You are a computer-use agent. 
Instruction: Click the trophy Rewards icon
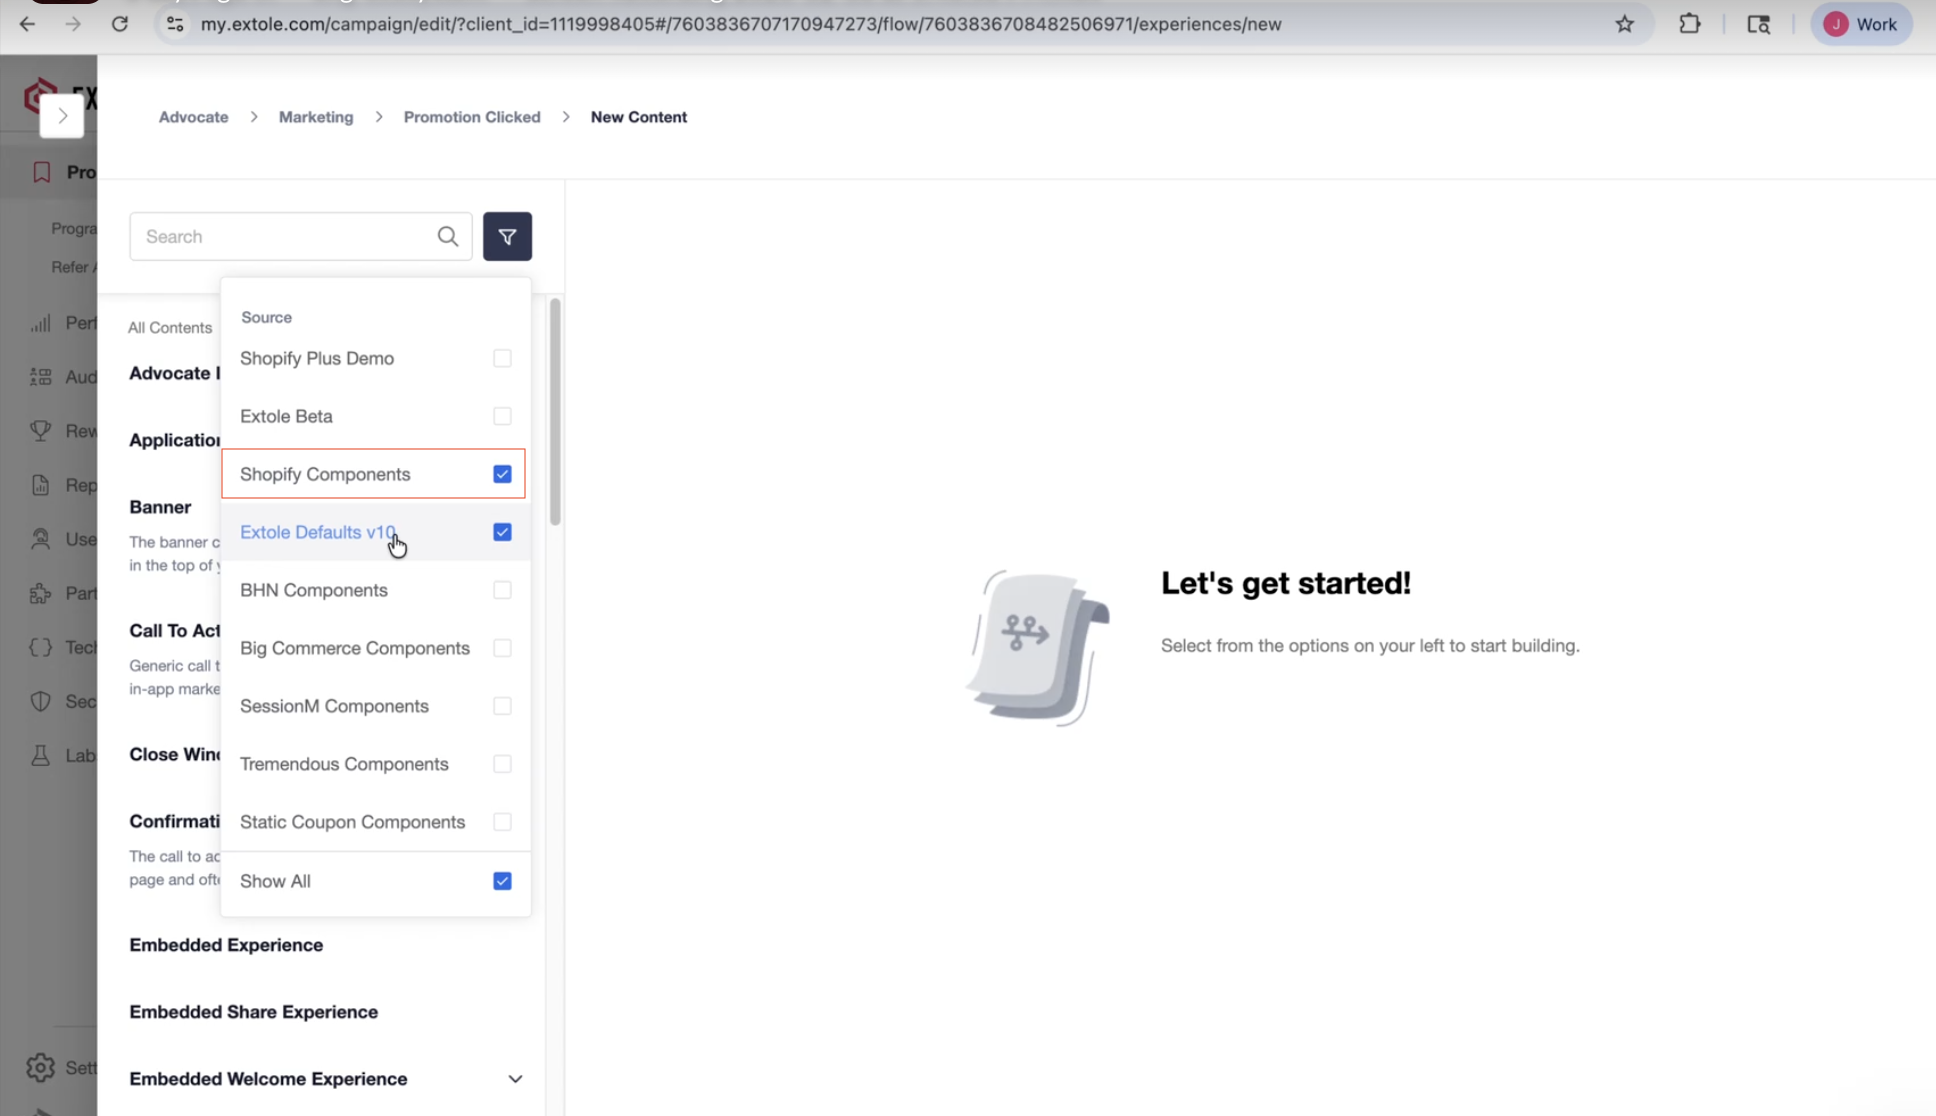[x=40, y=431]
